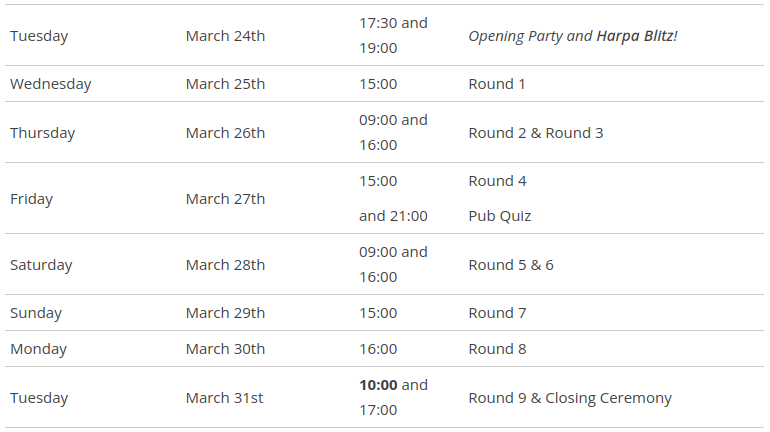The height and width of the screenshot is (432, 770).
Task: Click the "Opening Party and Harpa Blitz!" text
Action: click(573, 36)
